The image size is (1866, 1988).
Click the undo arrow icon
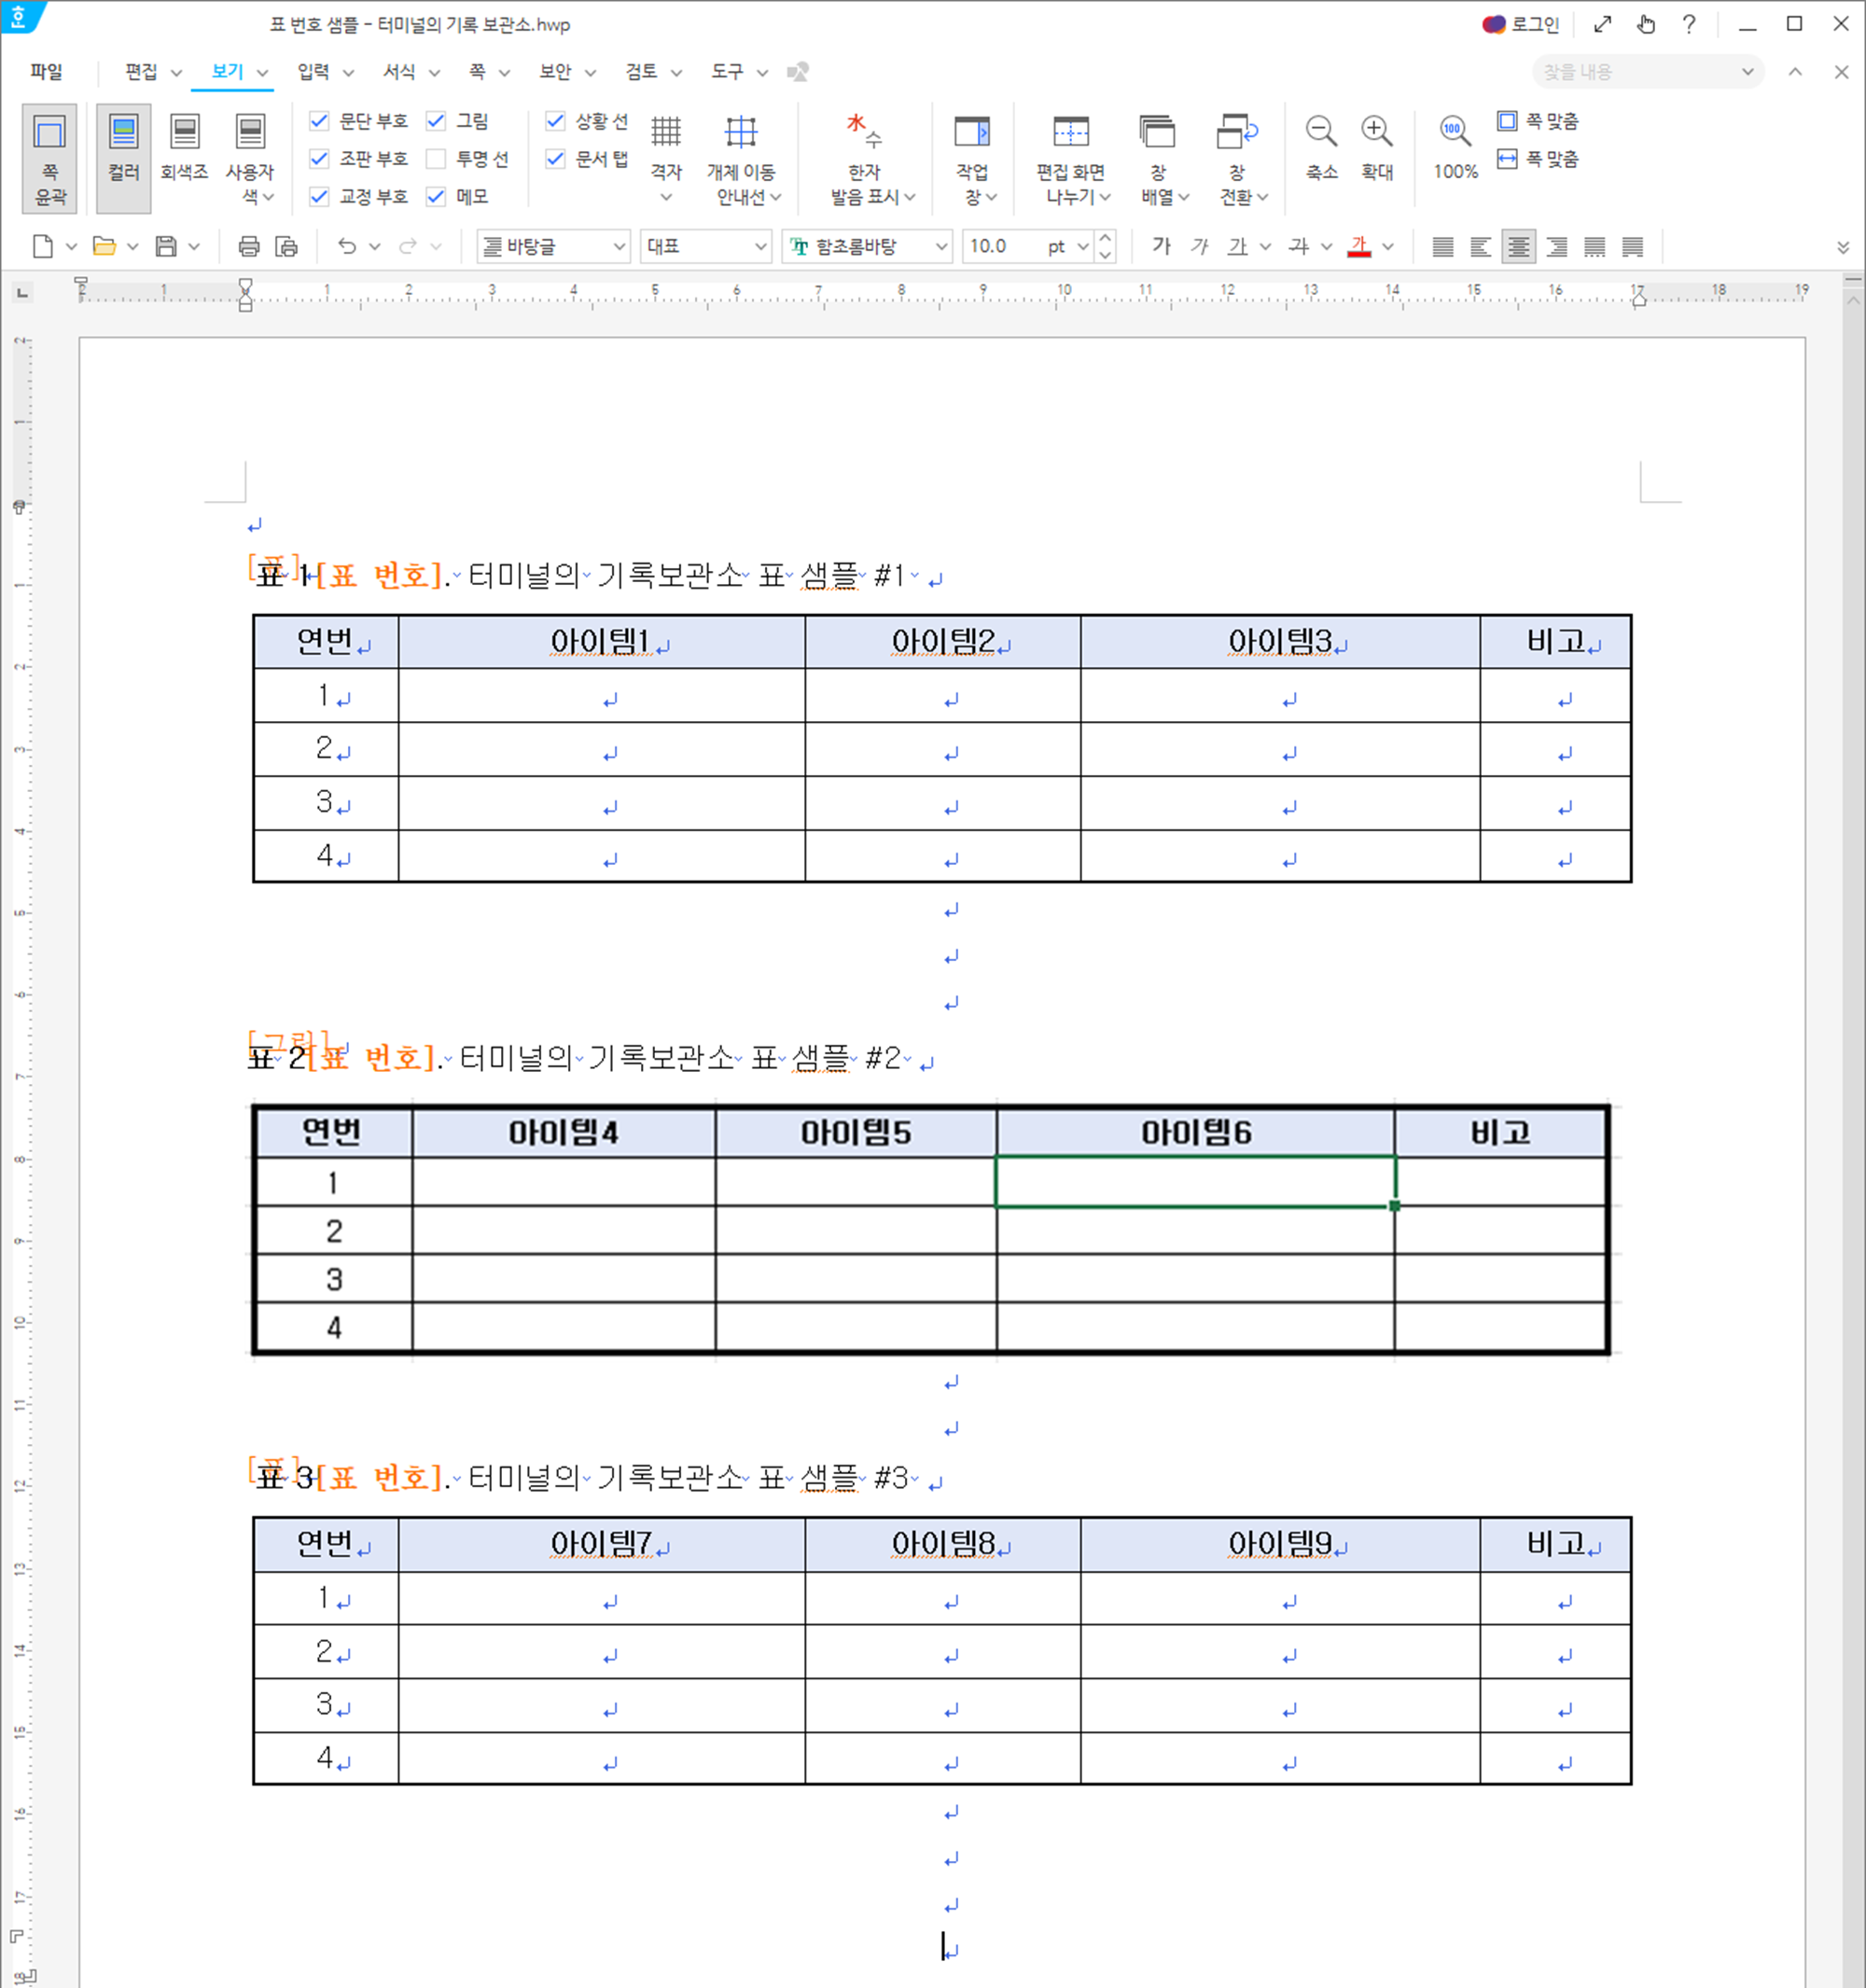[346, 246]
